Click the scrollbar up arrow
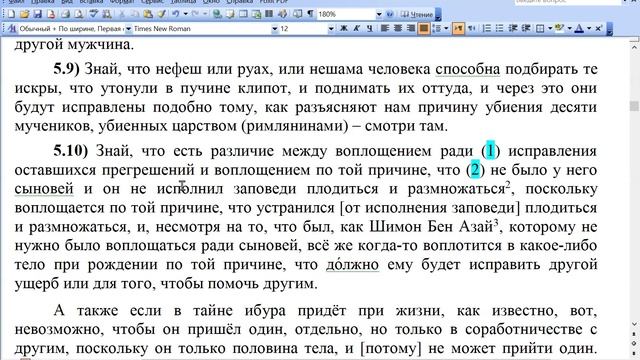Image resolution: width=640 pixels, height=360 pixels. [634, 48]
